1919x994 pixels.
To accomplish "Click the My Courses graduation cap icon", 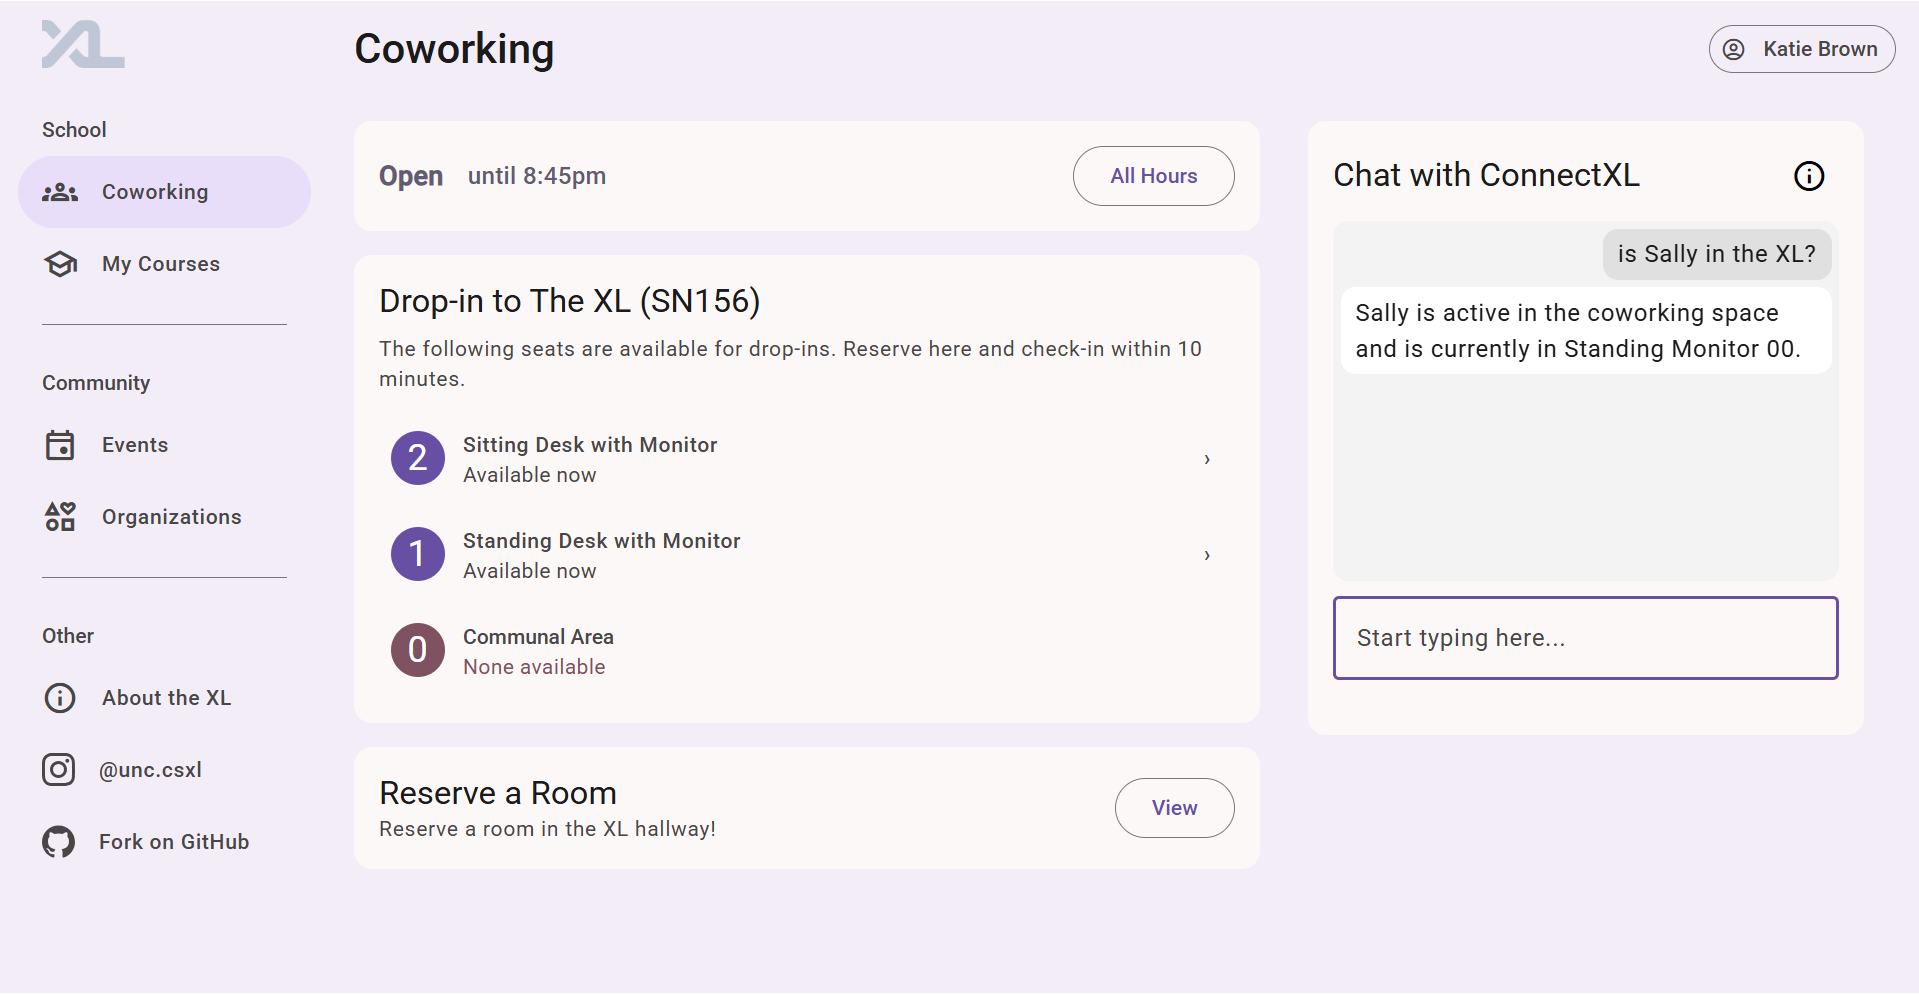I will [x=60, y=264].
